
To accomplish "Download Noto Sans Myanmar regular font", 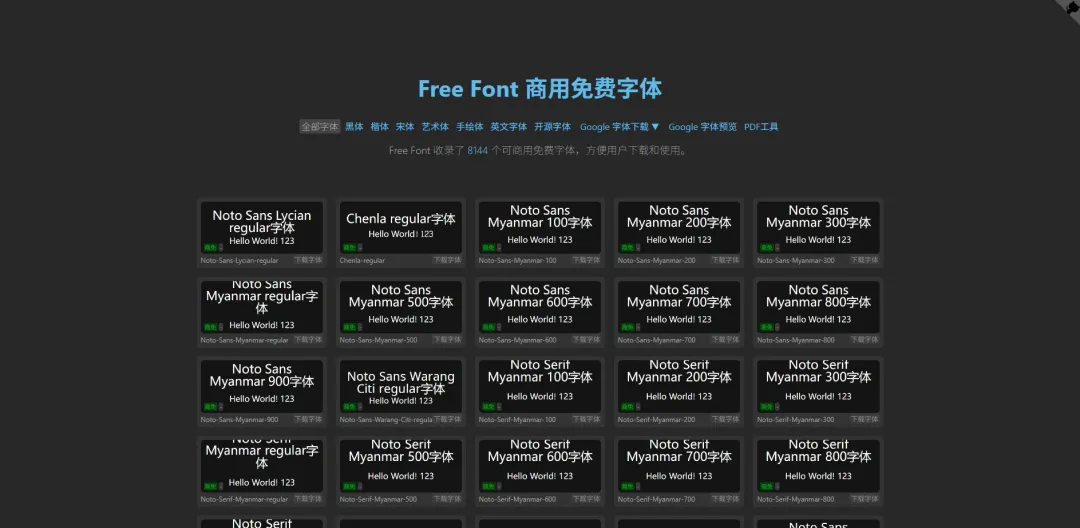I will [308, 339].
